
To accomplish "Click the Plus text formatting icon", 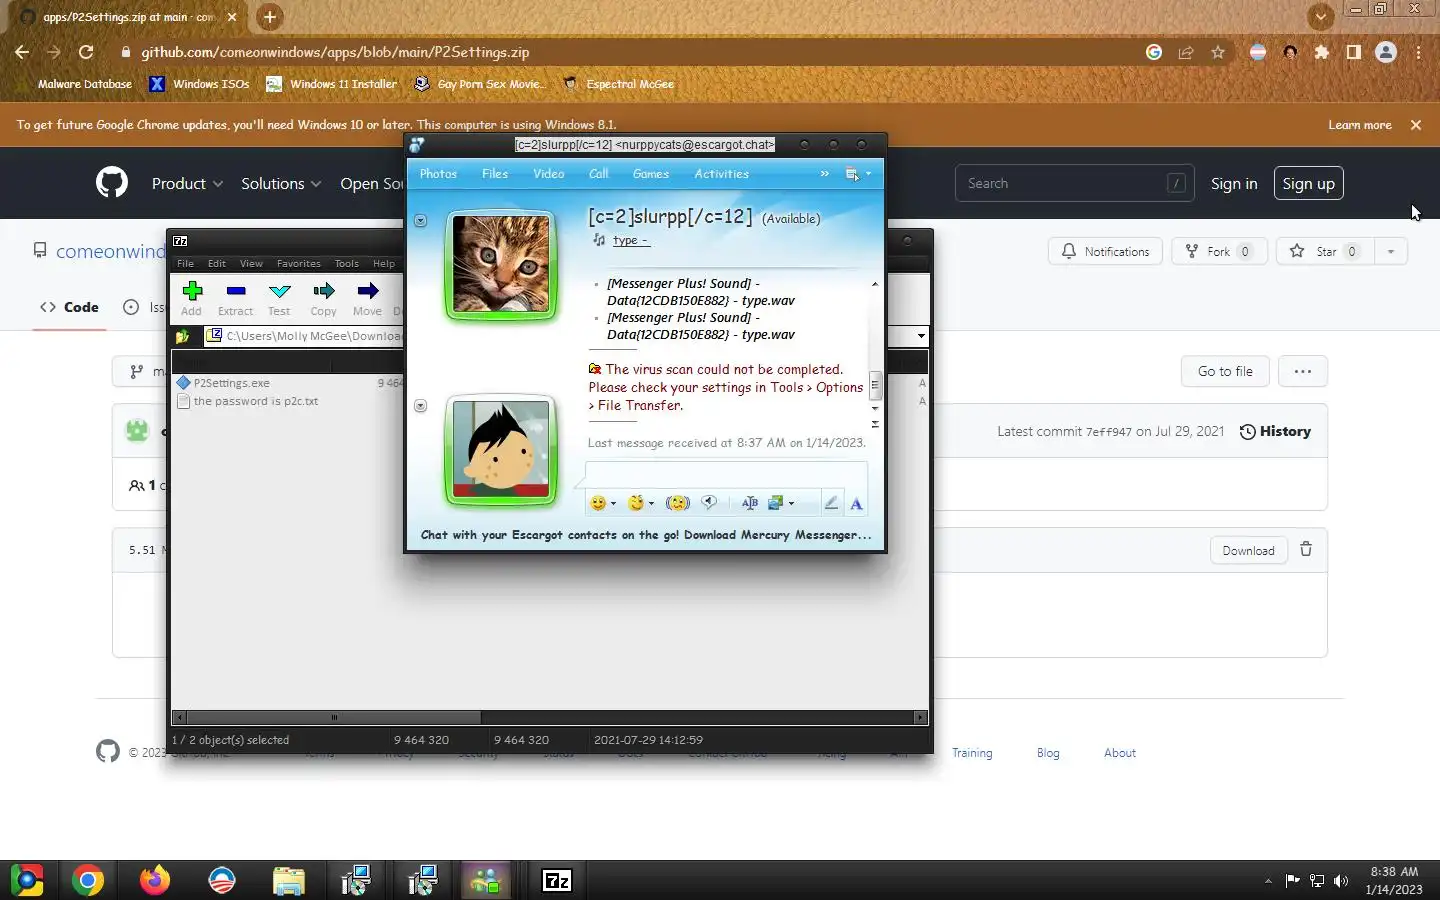I will 749,503.
